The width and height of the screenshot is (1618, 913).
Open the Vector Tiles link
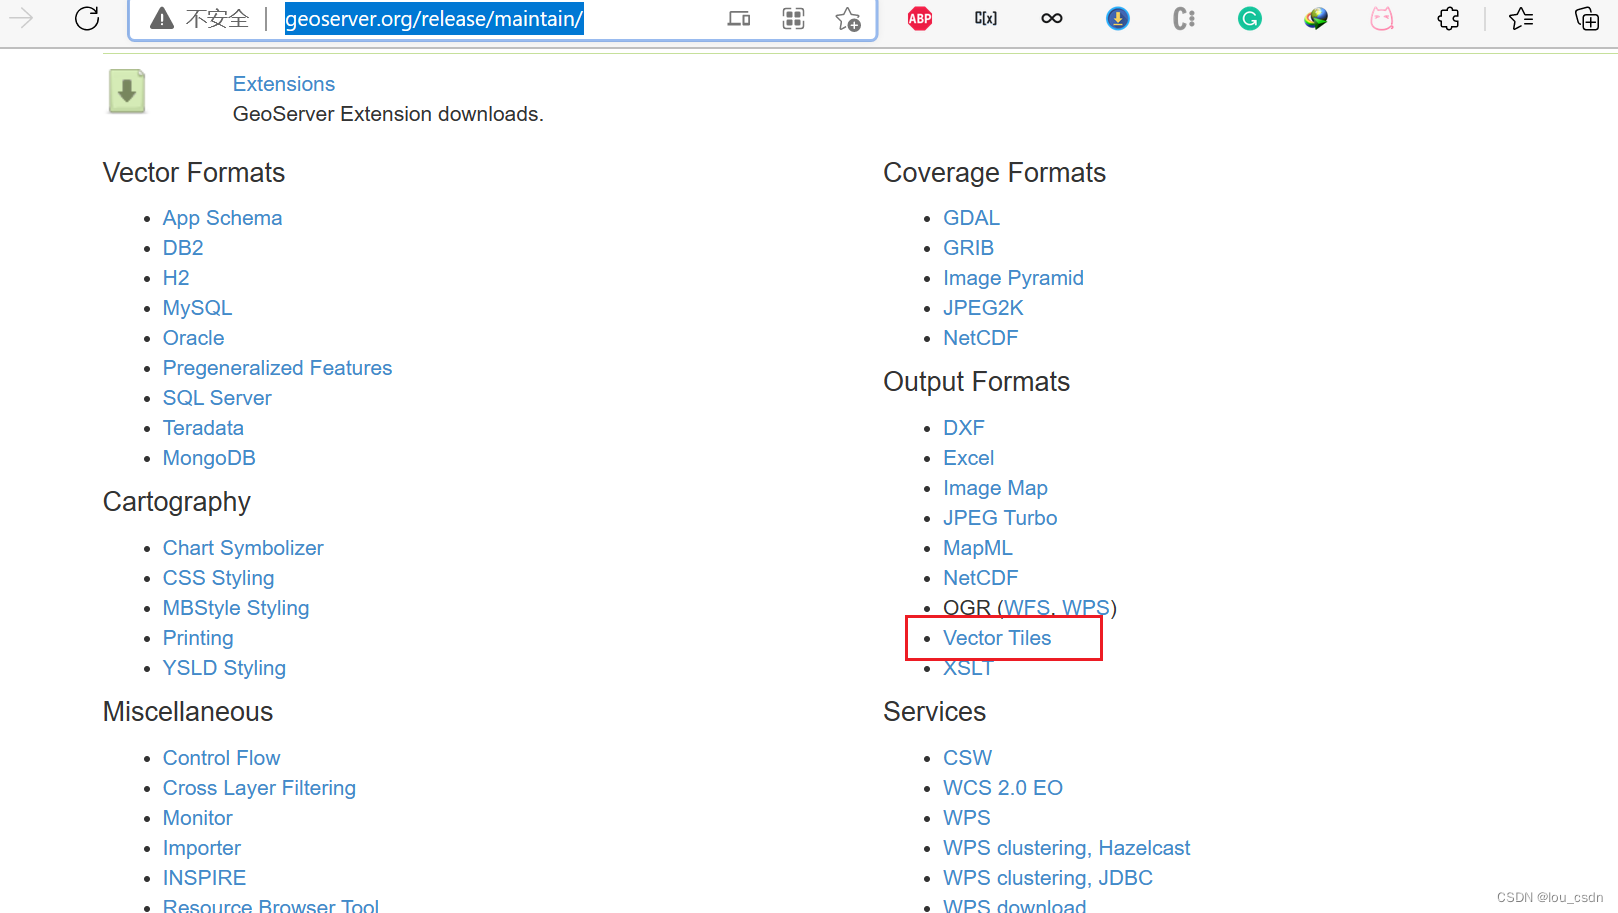(x=997, y=638)
